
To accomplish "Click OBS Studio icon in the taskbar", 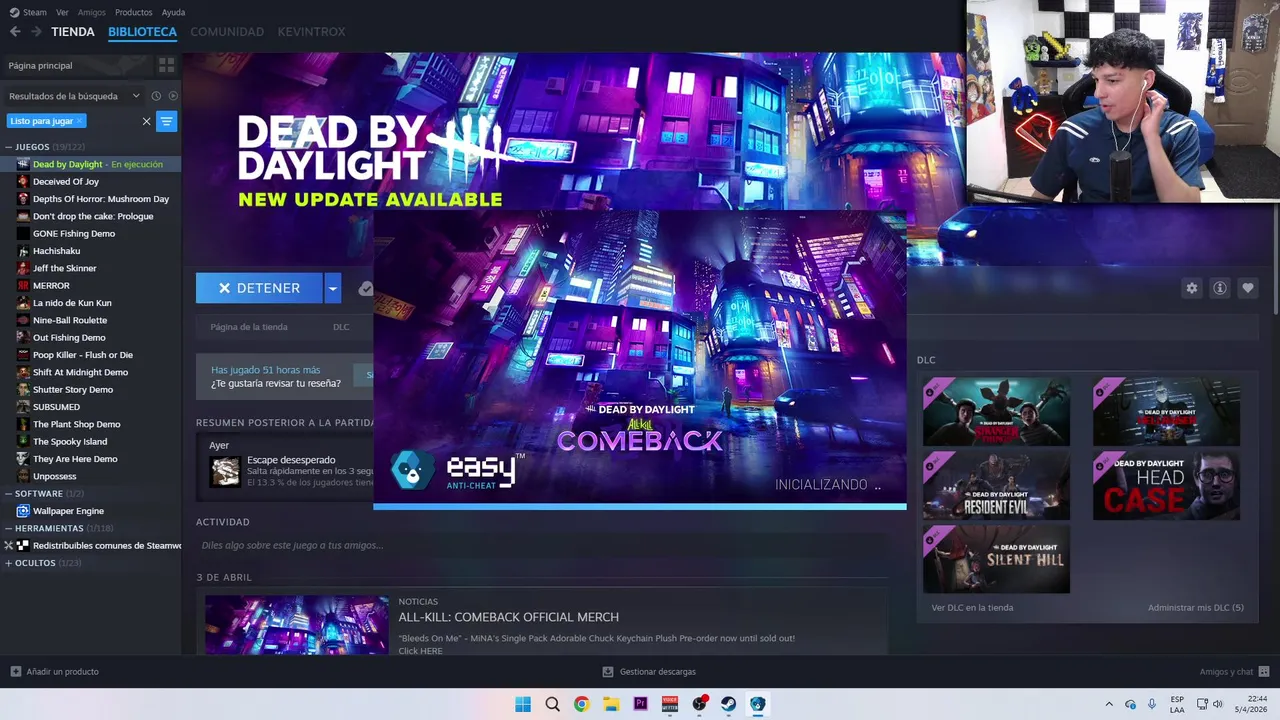I will [699, 704].
